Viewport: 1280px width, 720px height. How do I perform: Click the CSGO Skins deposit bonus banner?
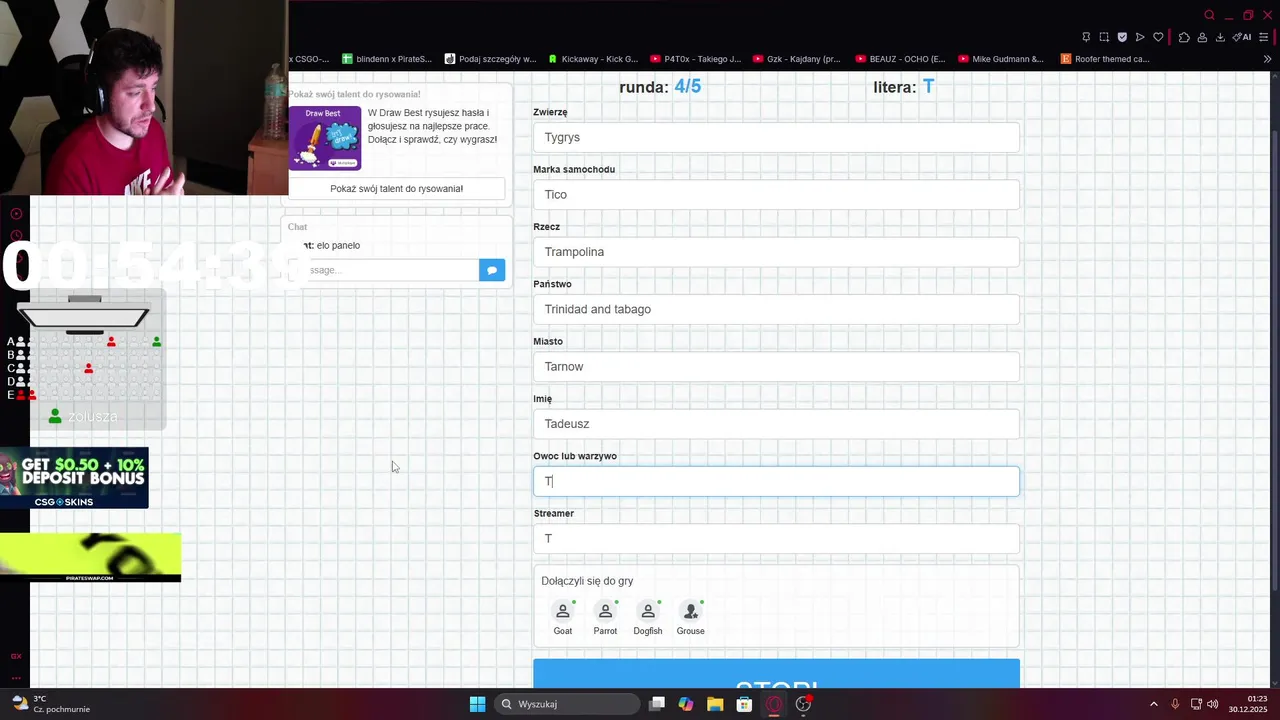coord(74,478)
